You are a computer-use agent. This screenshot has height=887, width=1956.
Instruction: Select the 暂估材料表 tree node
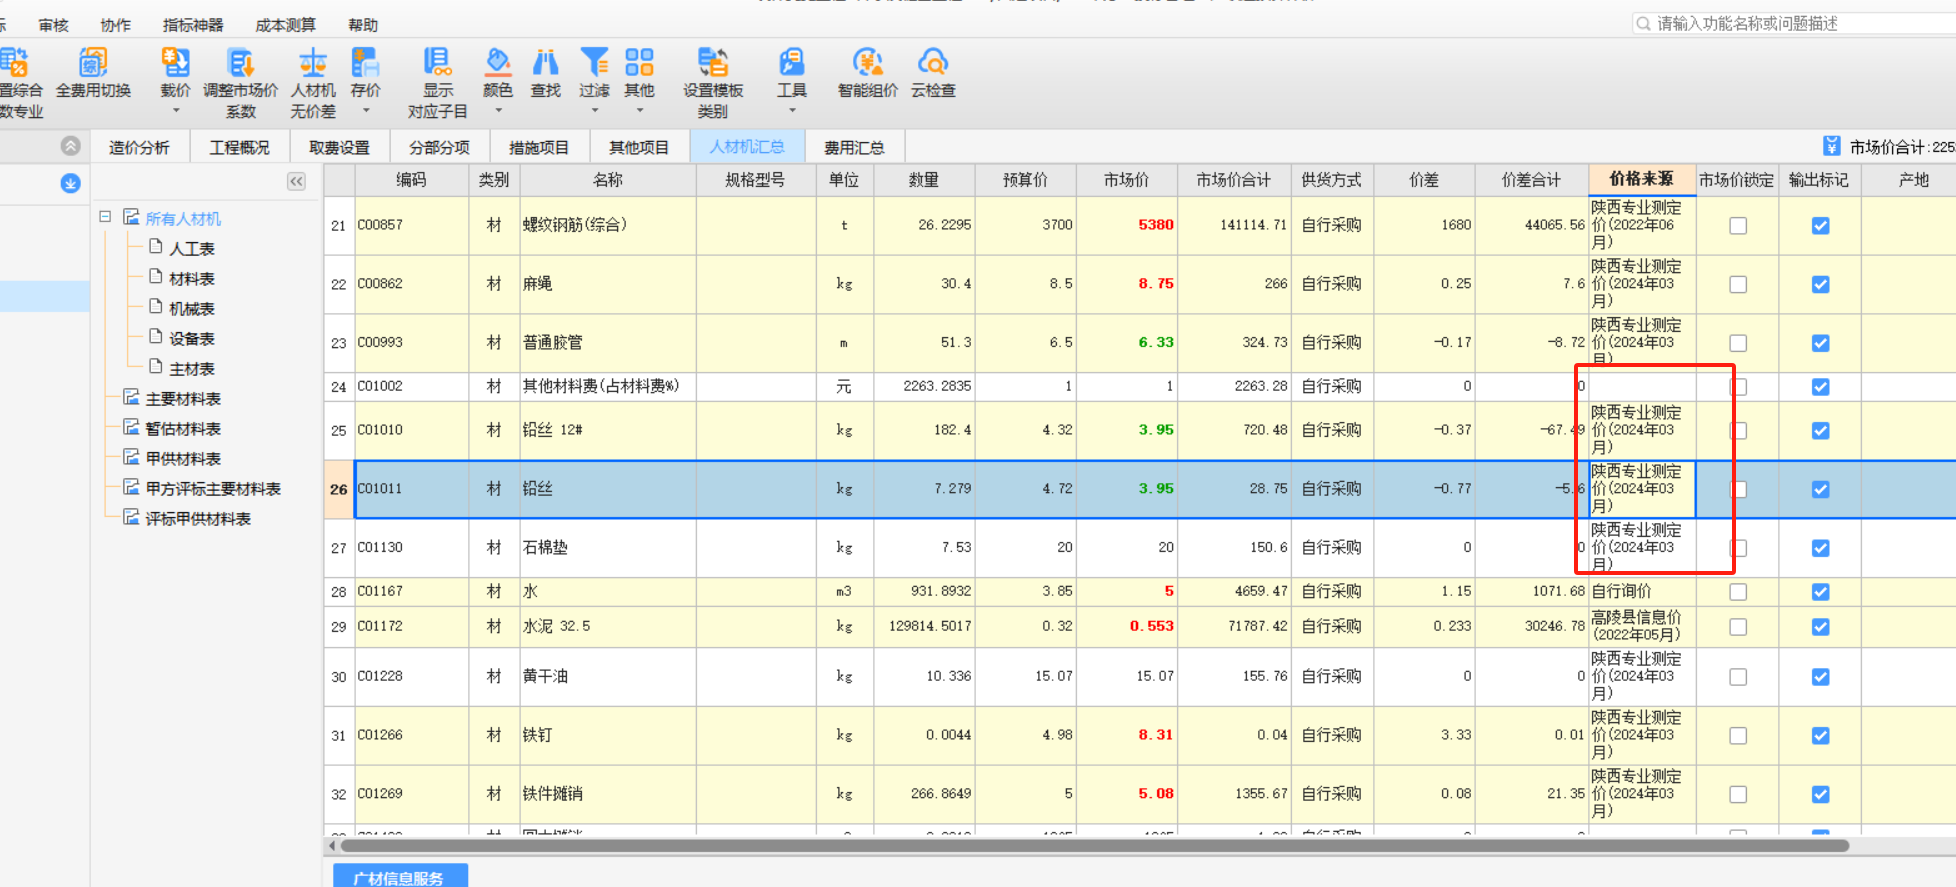[x=183, y=428]
